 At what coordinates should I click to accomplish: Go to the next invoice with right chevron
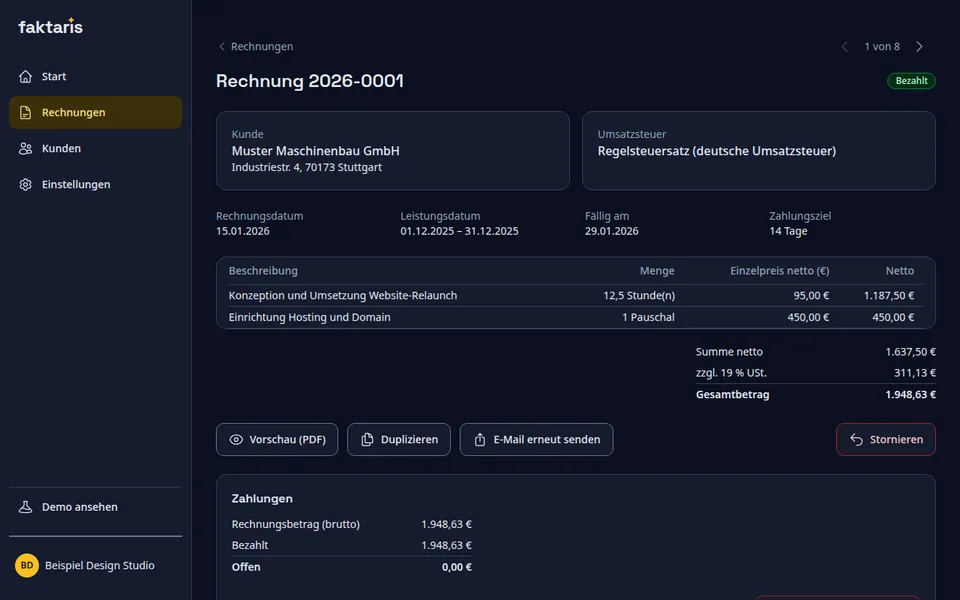919,47
